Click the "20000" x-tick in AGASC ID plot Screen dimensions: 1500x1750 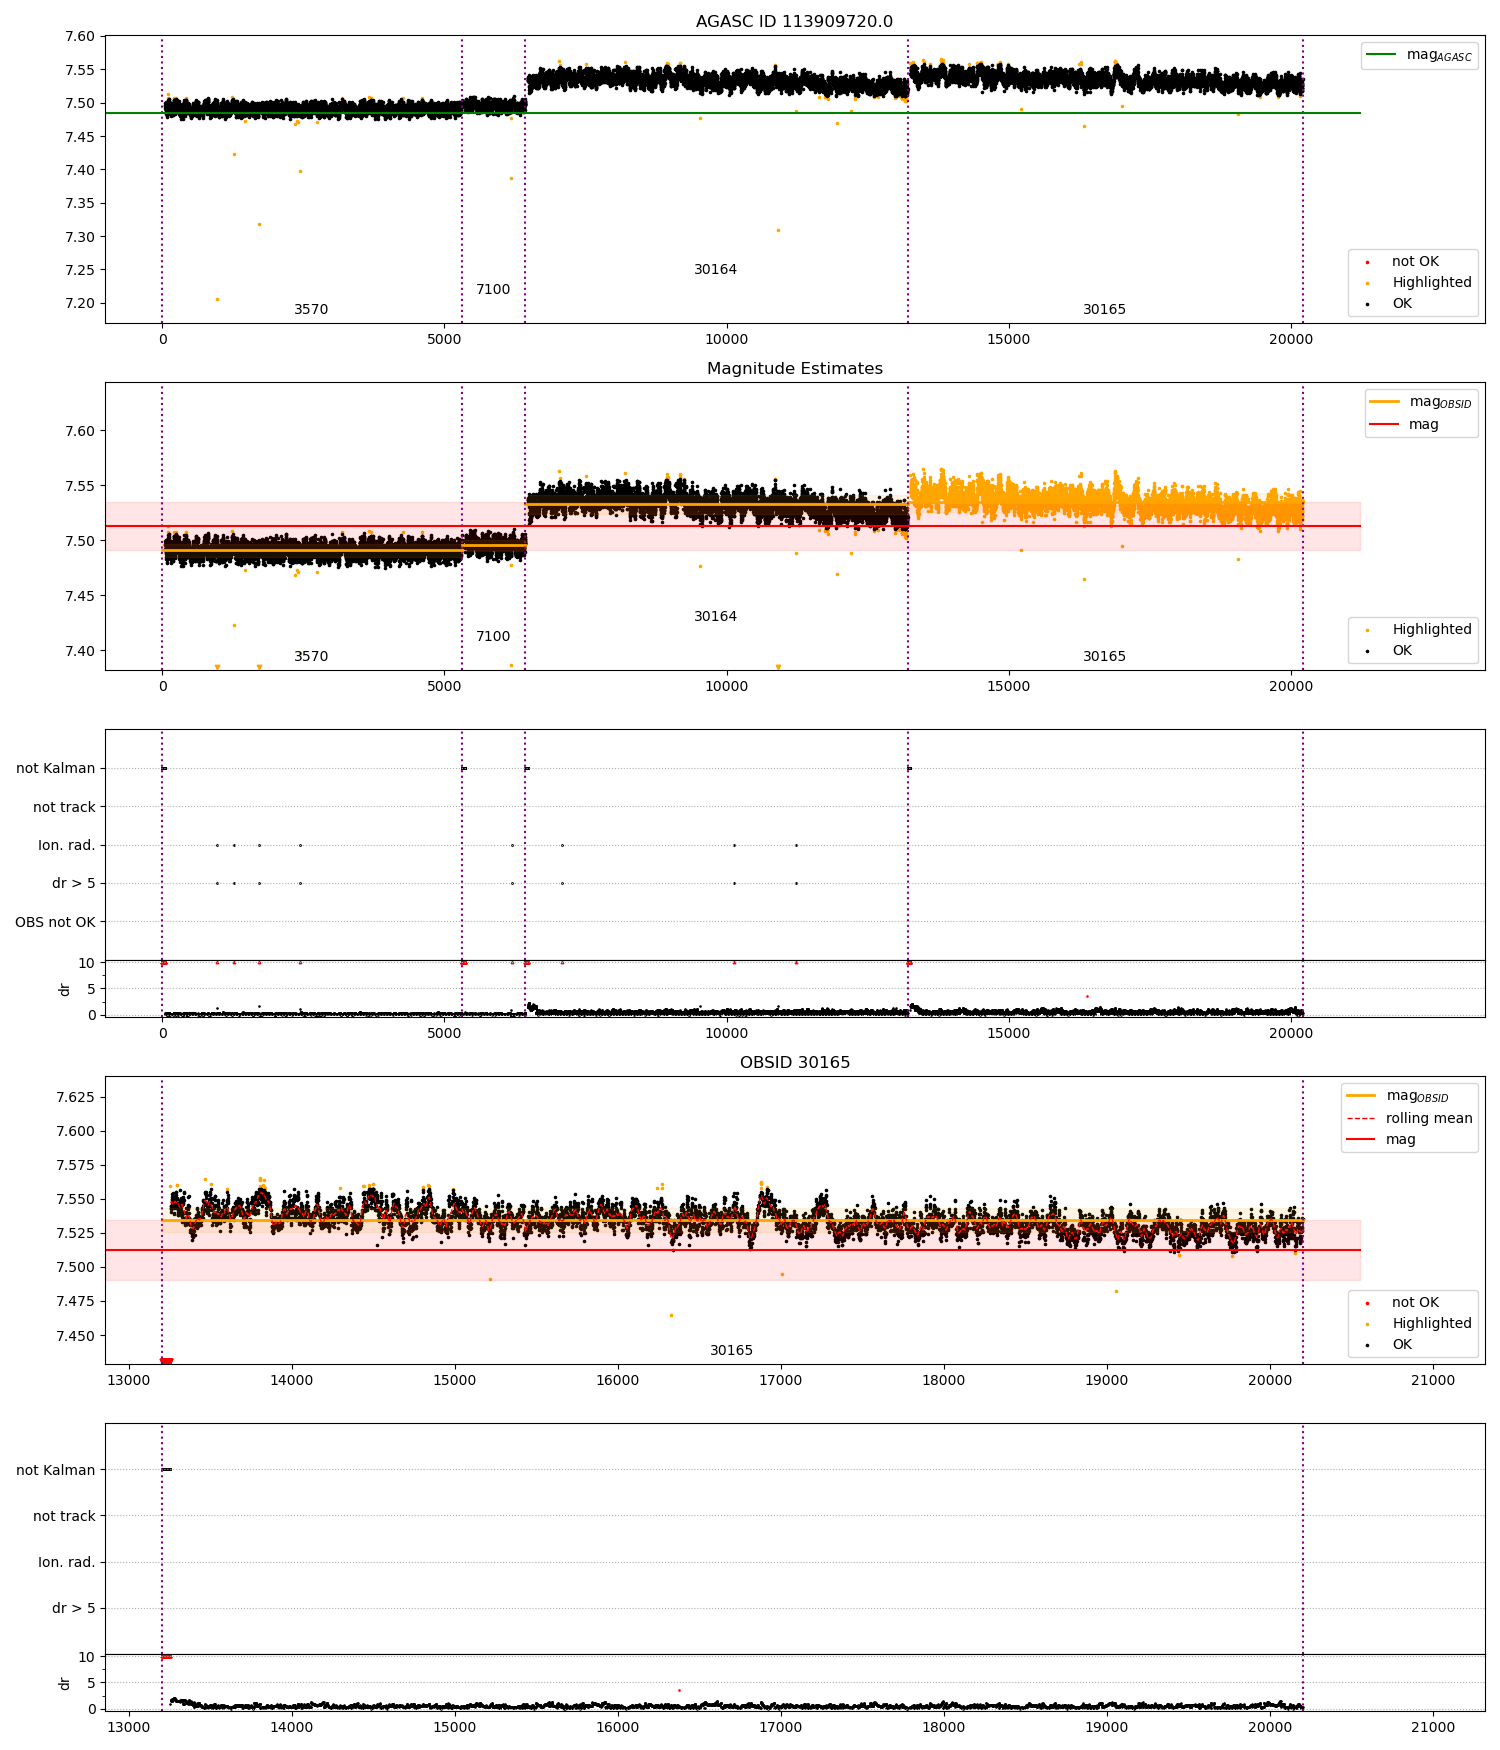pyautogui.click(x=1291, y=340)
